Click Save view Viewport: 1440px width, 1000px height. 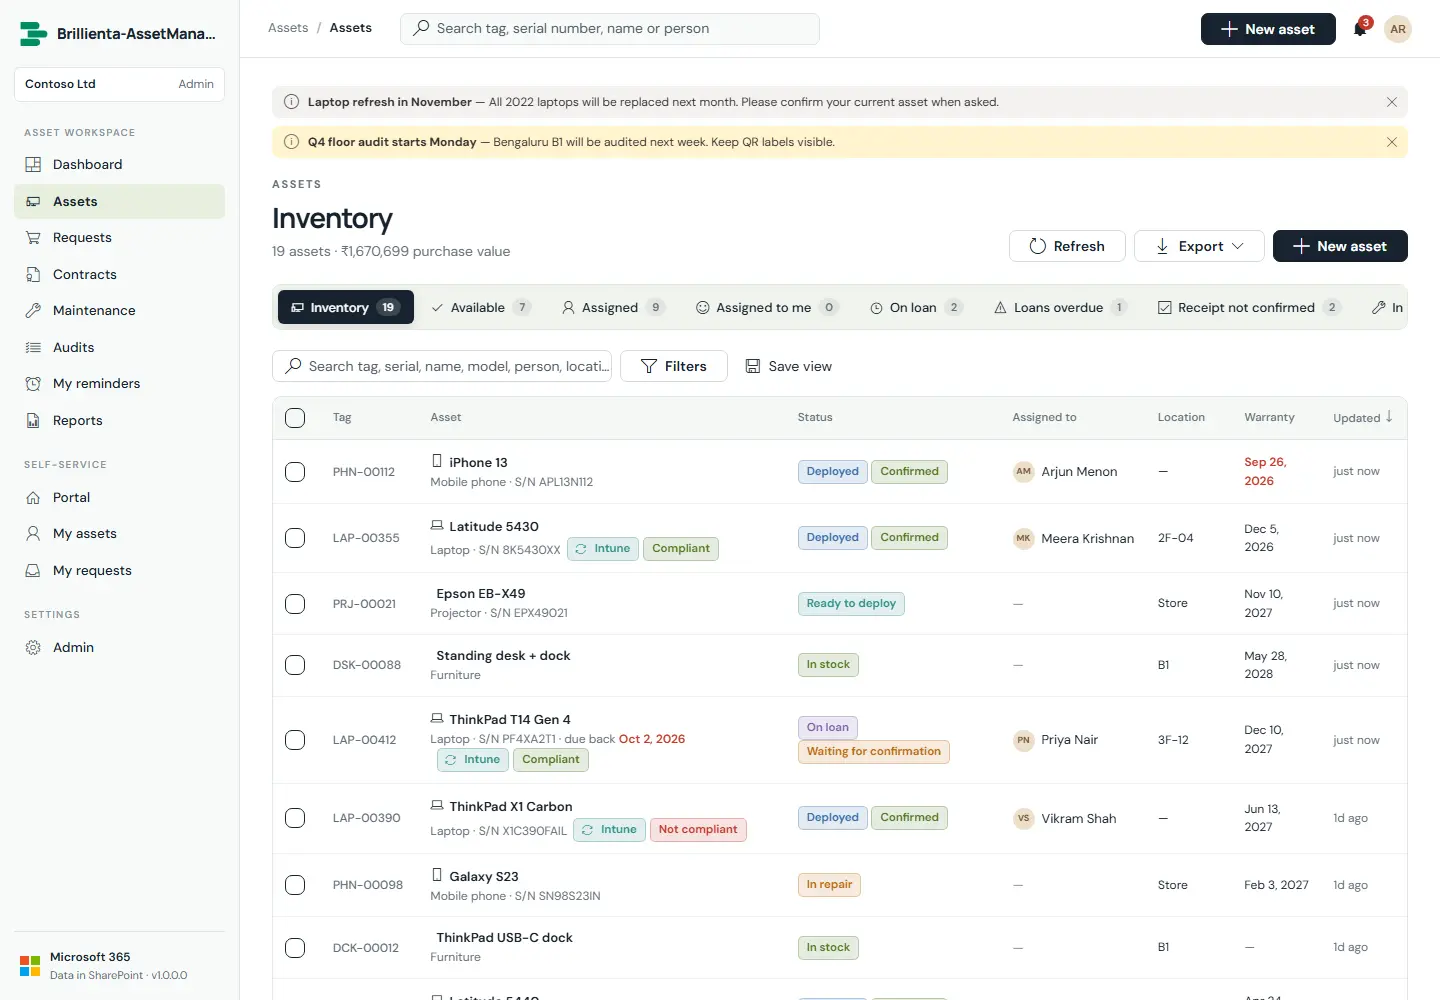point(789,367)
